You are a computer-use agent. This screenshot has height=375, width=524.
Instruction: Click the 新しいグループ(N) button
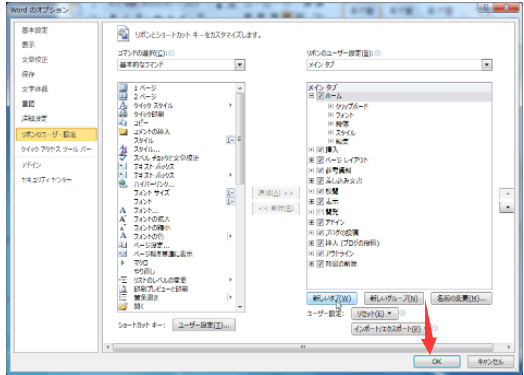tap(394, 298)
